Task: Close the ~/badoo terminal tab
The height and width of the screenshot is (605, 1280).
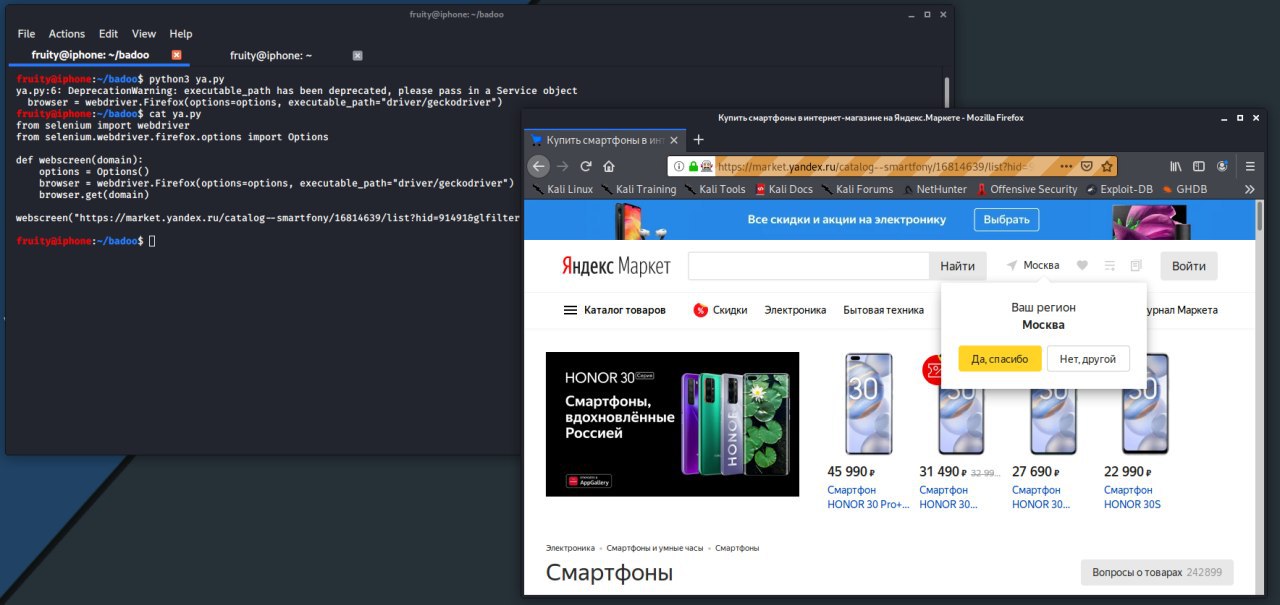Action: (x=177, y=55)
